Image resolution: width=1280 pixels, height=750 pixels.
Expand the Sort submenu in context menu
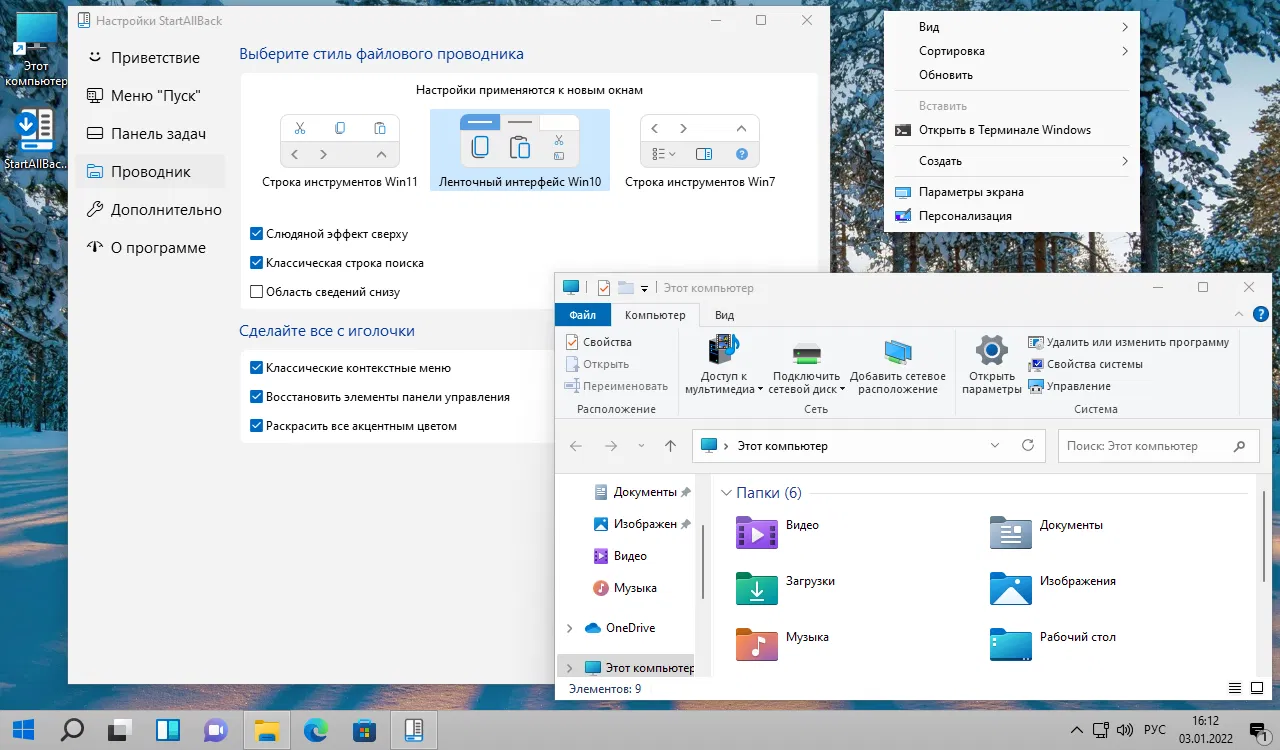[1011, 51]
